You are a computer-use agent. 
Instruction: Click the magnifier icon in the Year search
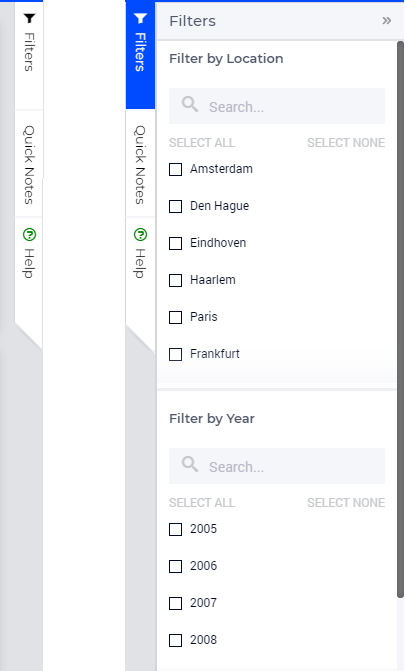pos(190,464)
